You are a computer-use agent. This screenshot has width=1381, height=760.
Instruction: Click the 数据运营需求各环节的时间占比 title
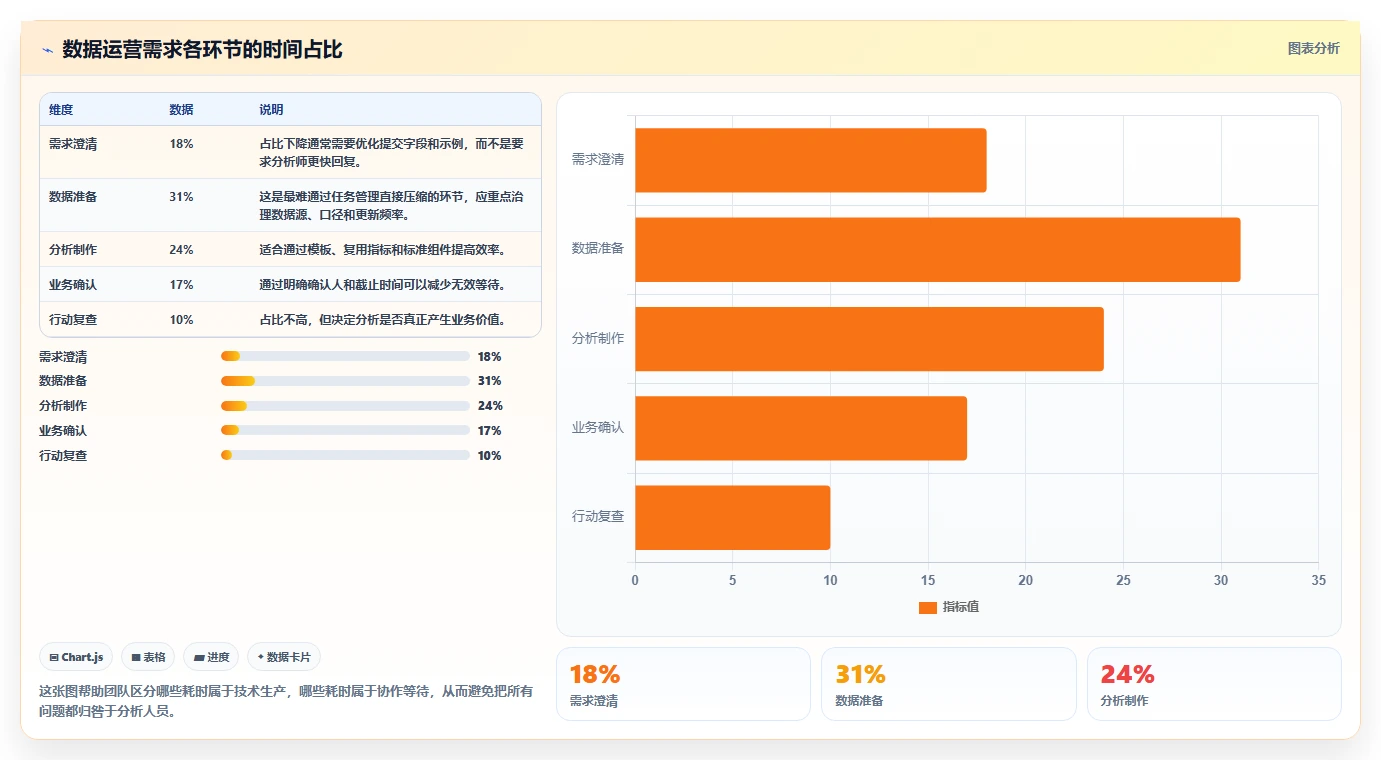pyautogui.click(x=202, y=49)
